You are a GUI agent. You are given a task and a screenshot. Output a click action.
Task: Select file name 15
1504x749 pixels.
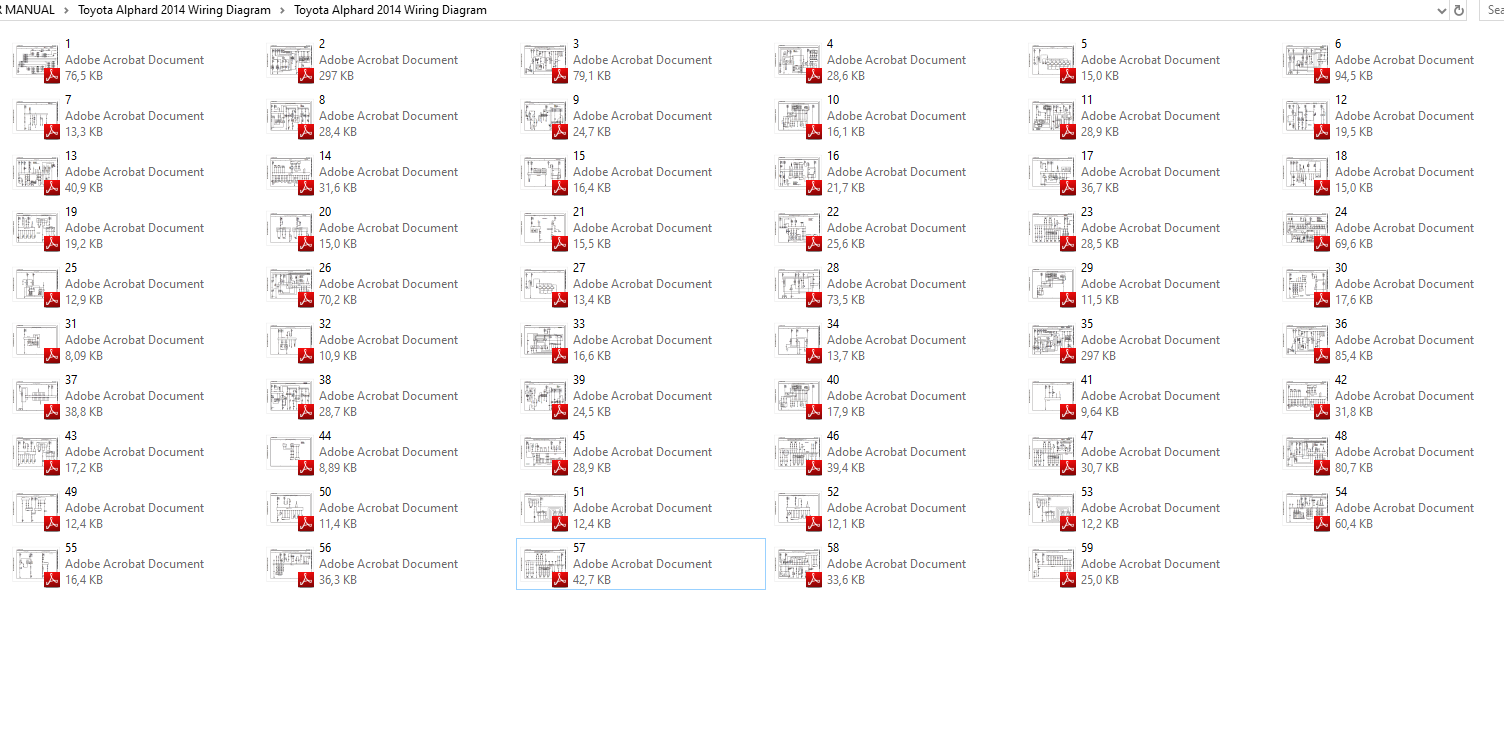tap(579, 156)
